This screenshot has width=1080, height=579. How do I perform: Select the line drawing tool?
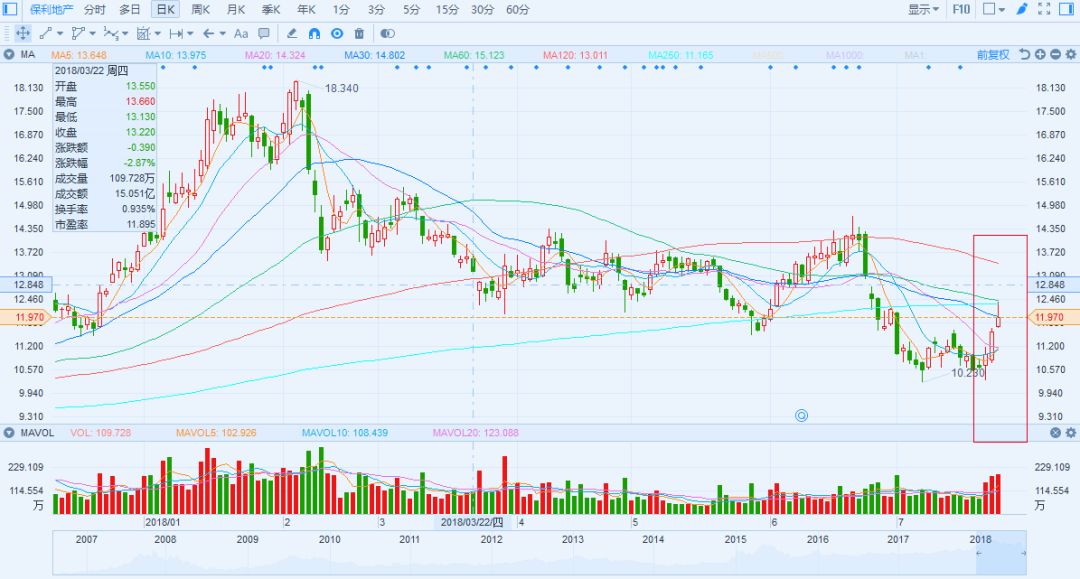[x=46, y=33]
